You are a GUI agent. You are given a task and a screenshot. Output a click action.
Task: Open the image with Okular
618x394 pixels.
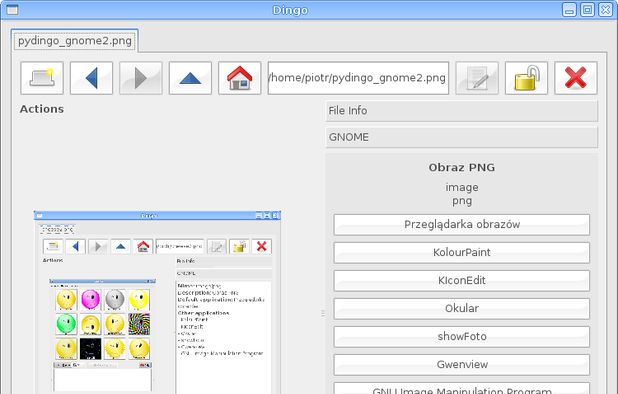coord(462,309)
